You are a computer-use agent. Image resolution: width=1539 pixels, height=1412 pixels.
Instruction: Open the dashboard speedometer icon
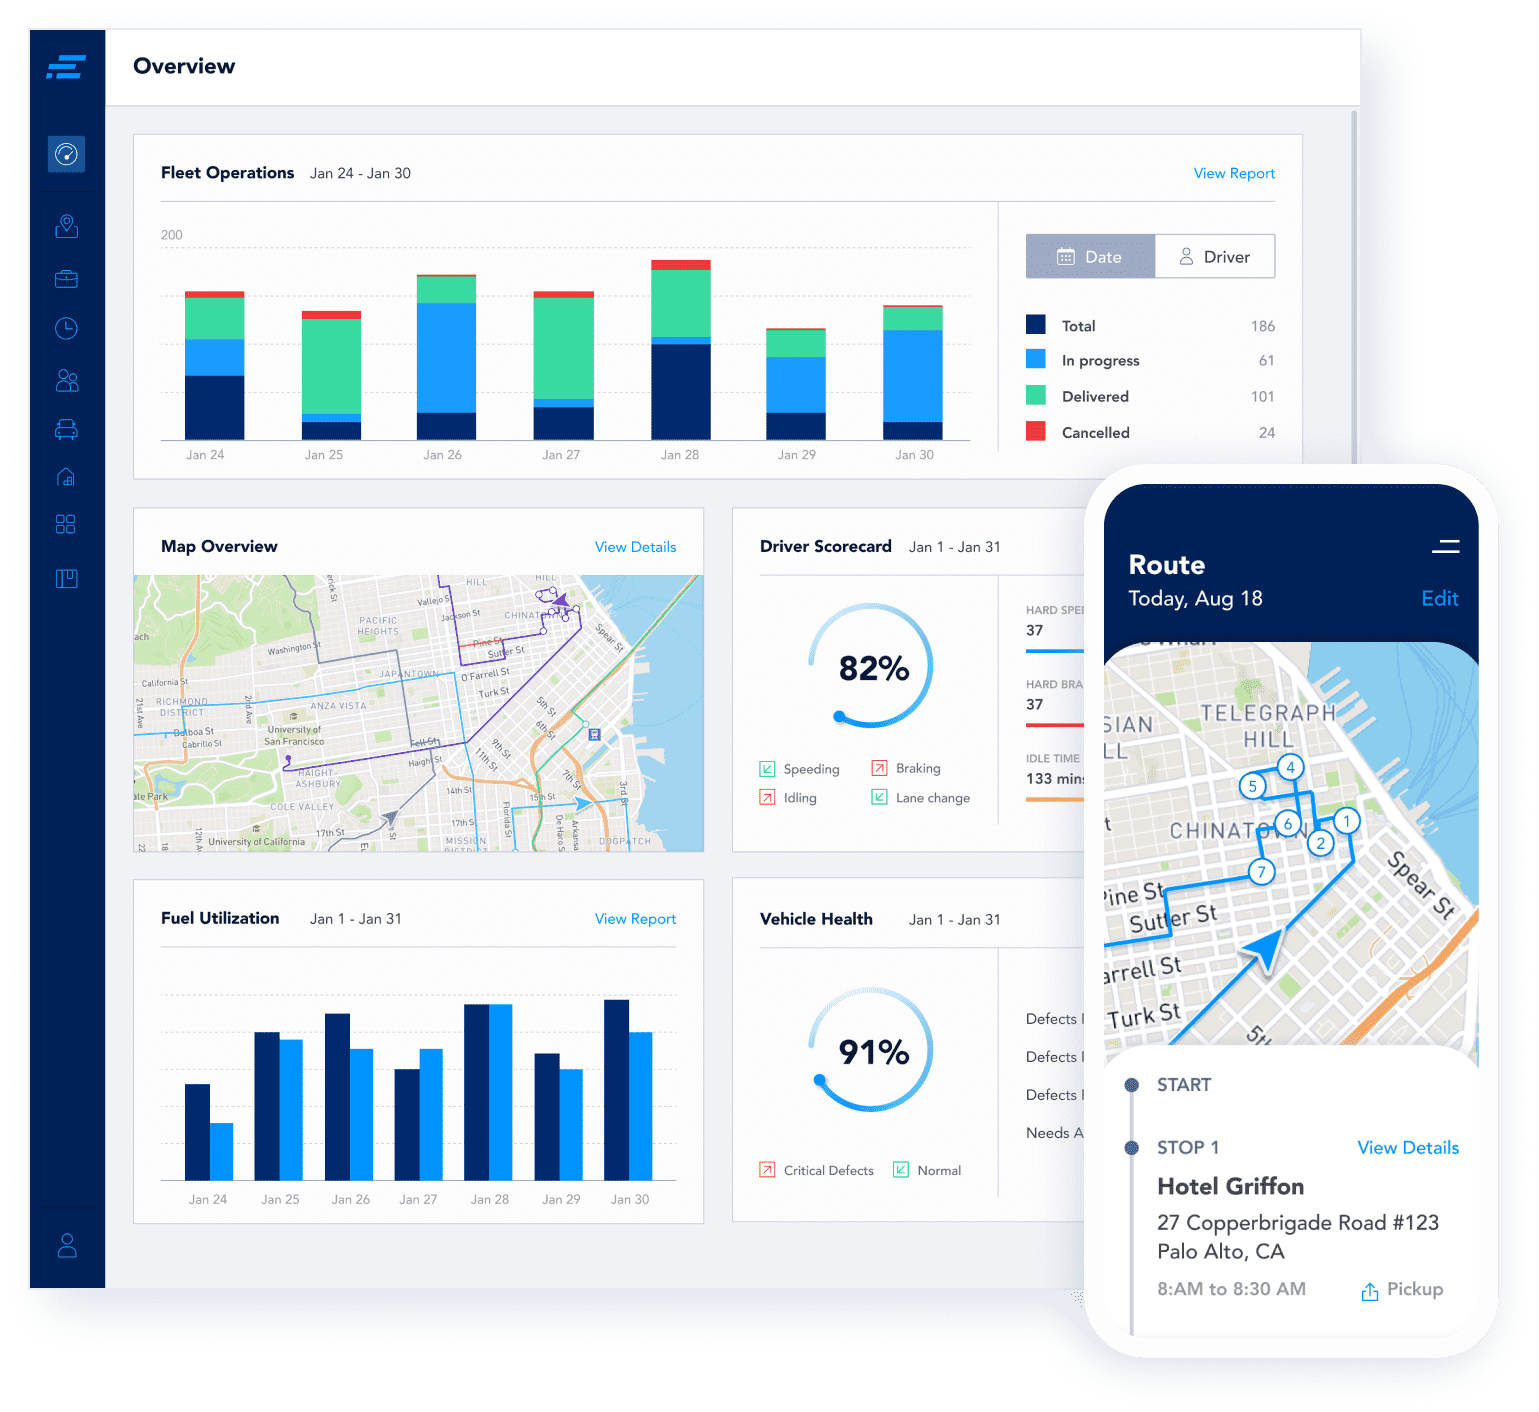(x=66, y=154)
